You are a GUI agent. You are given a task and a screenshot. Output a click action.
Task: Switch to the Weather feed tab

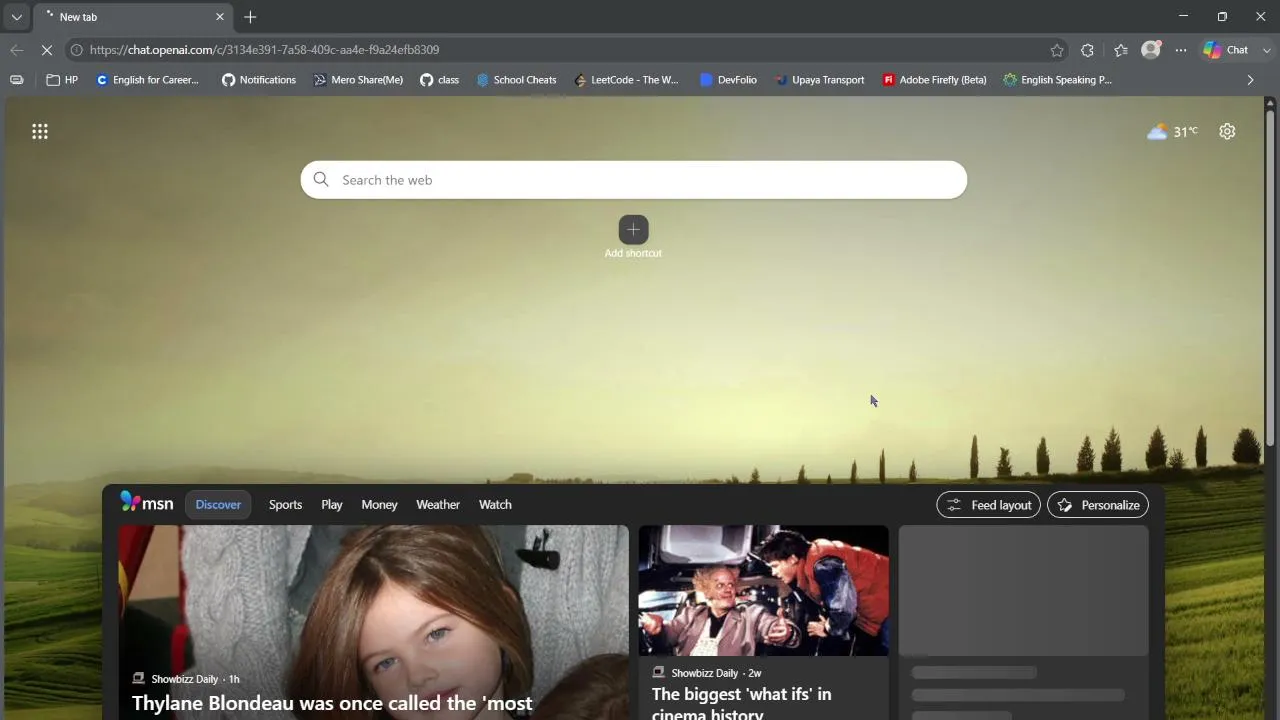438,505
